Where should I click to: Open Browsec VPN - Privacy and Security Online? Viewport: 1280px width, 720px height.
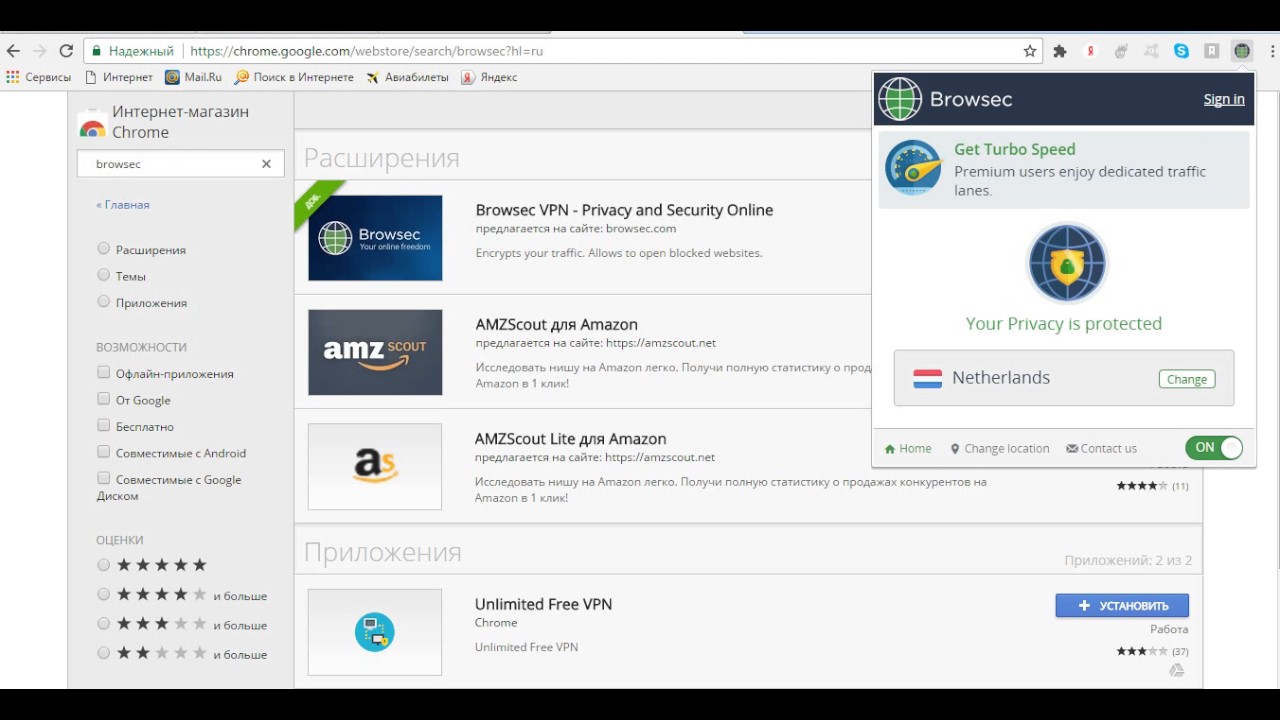click(624, 210)
